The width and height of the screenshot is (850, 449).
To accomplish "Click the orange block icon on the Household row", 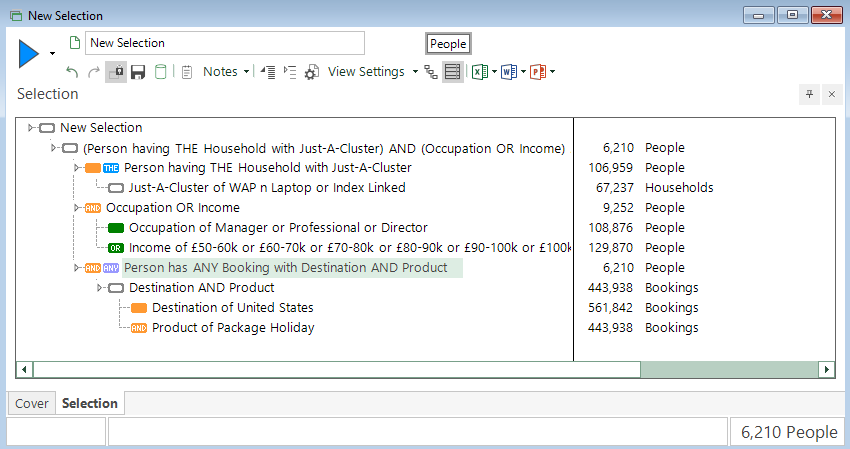I will pyautogui.click(x=93, y=168).
